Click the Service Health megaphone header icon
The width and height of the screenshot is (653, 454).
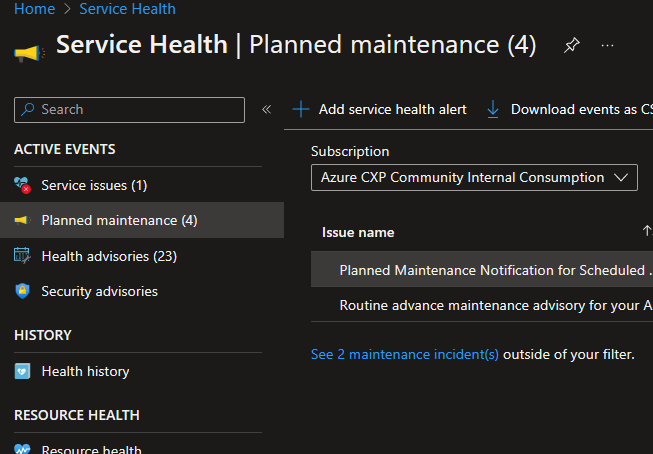pyautogui.click(x=29, y=53)
